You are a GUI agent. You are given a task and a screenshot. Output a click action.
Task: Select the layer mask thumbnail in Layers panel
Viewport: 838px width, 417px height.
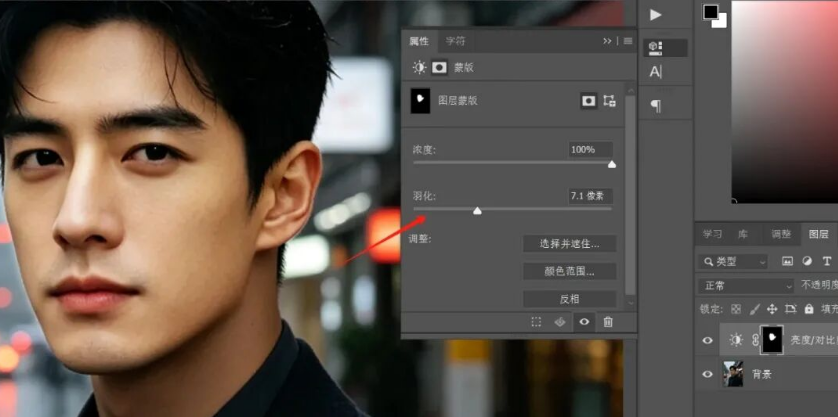point(772,339)
